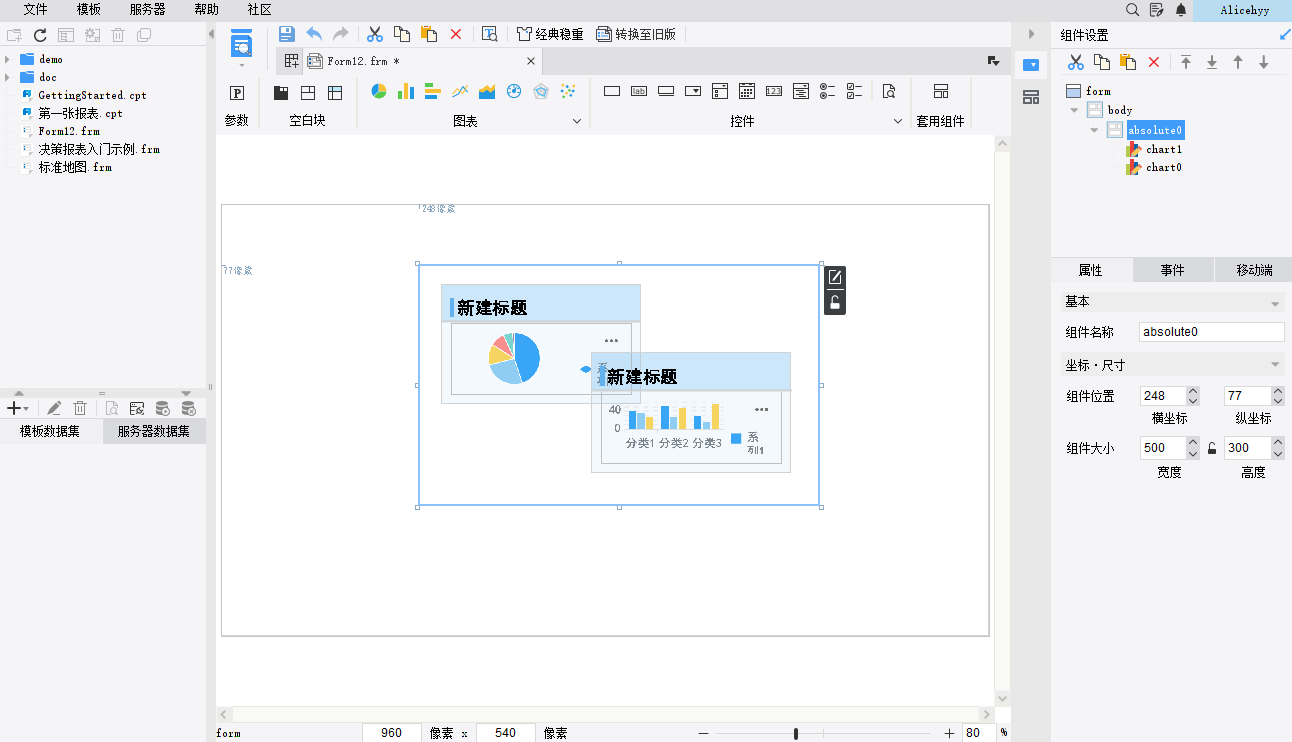The height and width of the screenshot is (742, 1292).
Task: Select the column chart icon in the chart palette
Action: pos(406,91)
